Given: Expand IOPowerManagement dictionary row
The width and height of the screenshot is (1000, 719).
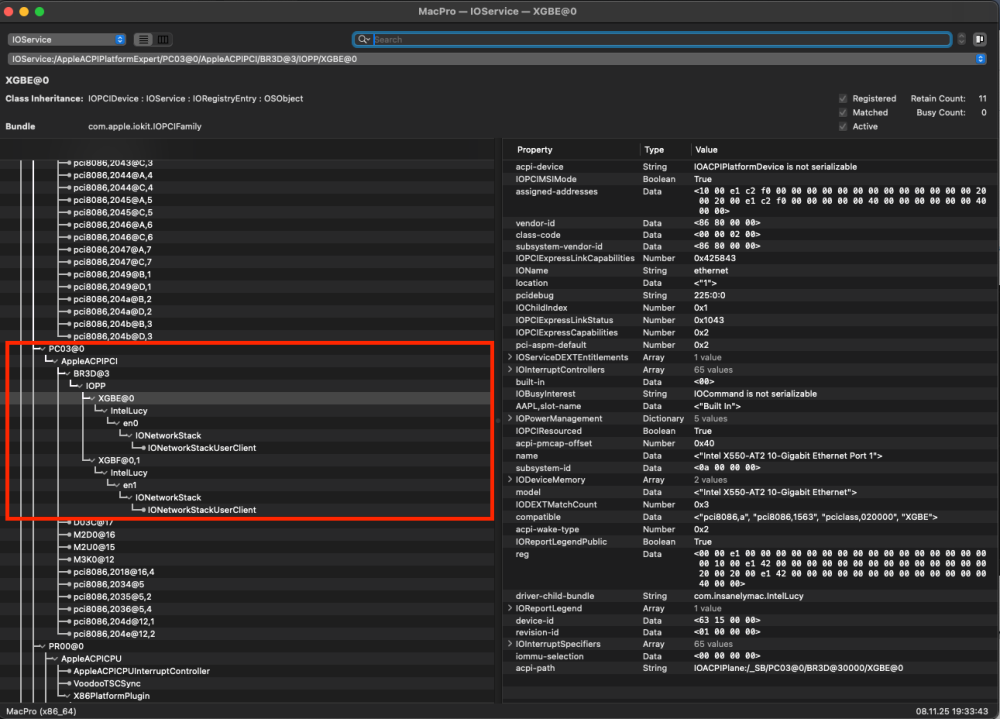Looking at the screenshot, I should click(x=510, y=419).
